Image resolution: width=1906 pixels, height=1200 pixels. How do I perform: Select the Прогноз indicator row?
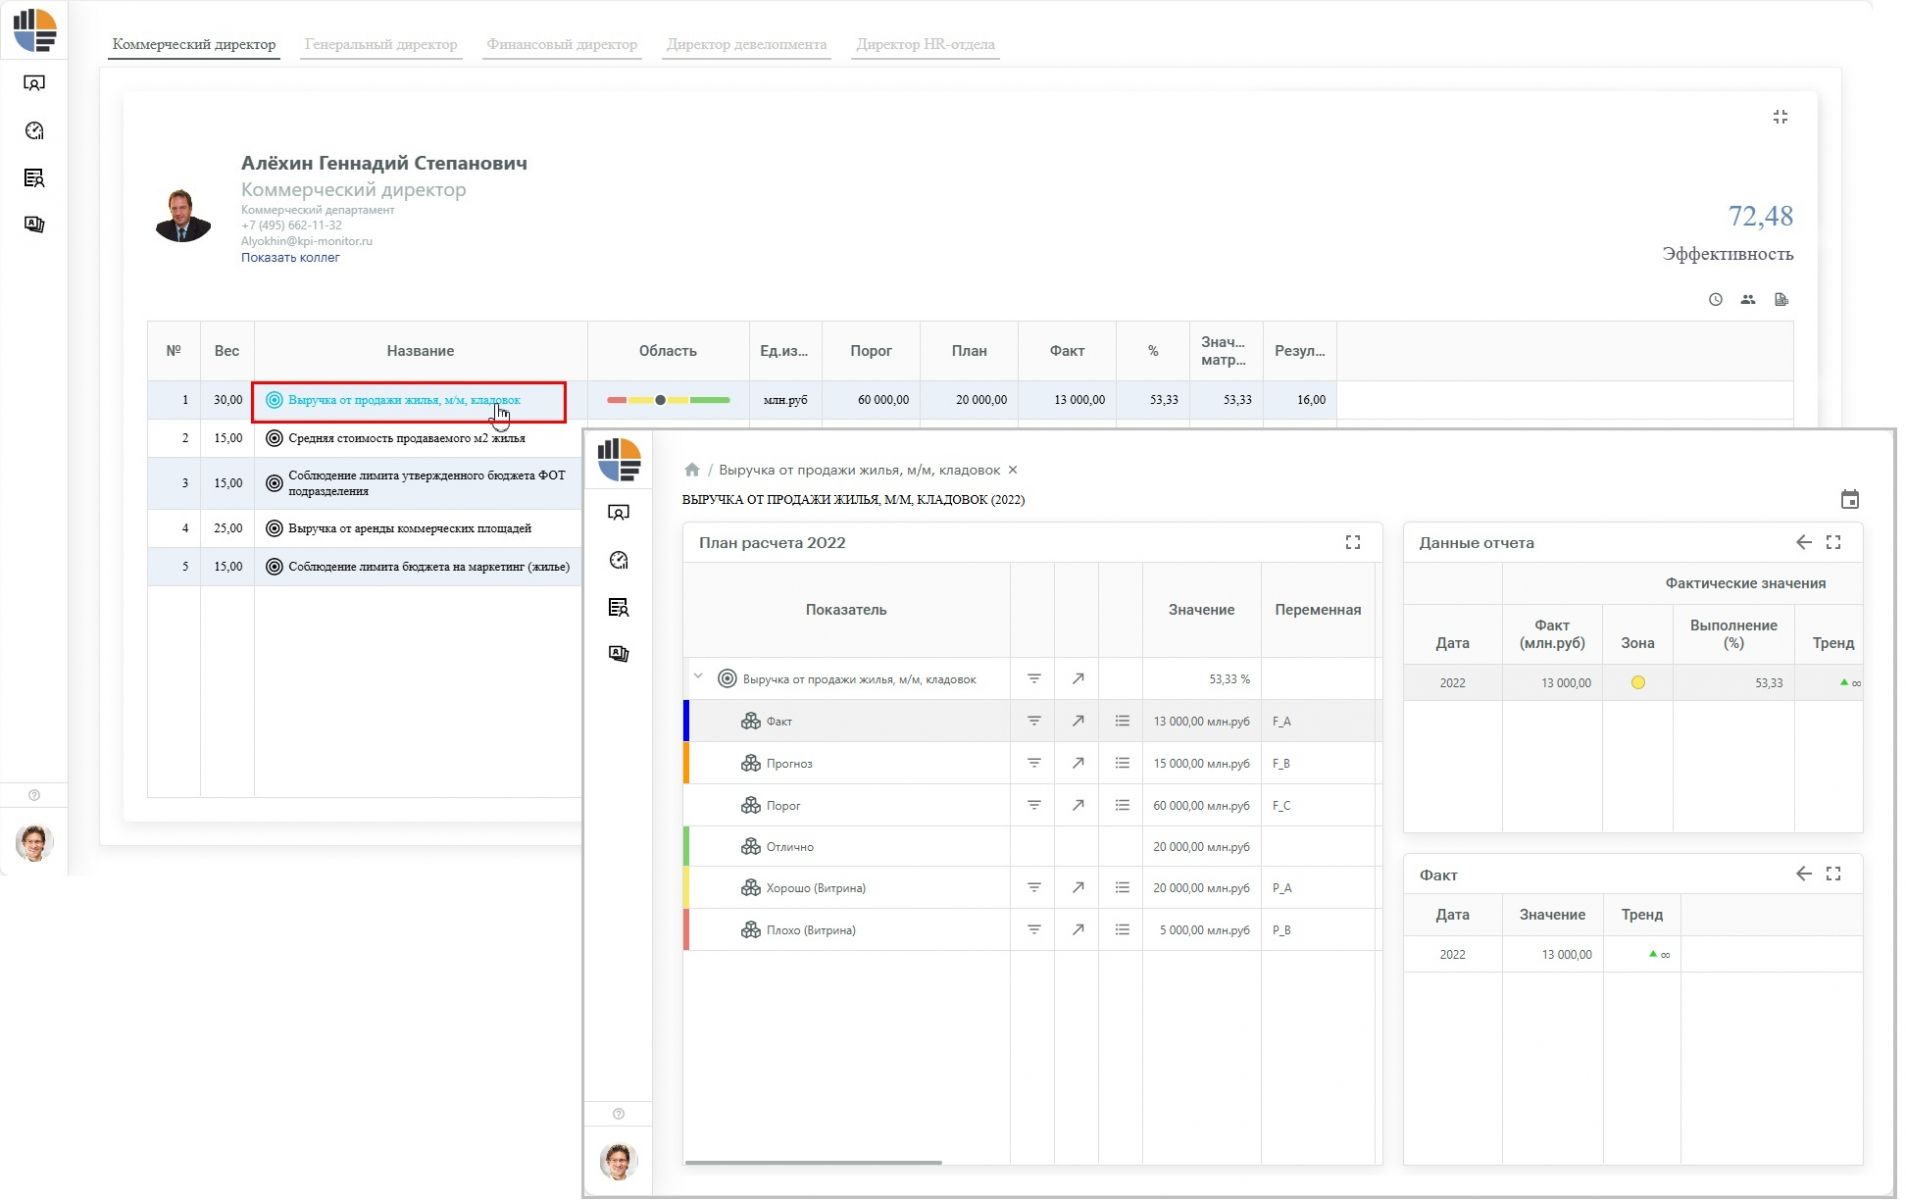[1030, 763]
